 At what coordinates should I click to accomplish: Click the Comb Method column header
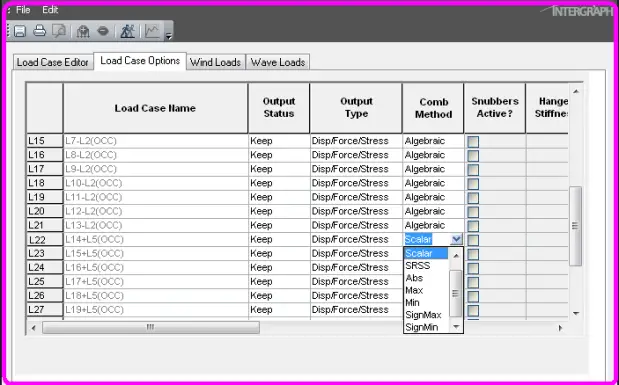(433, 108)
